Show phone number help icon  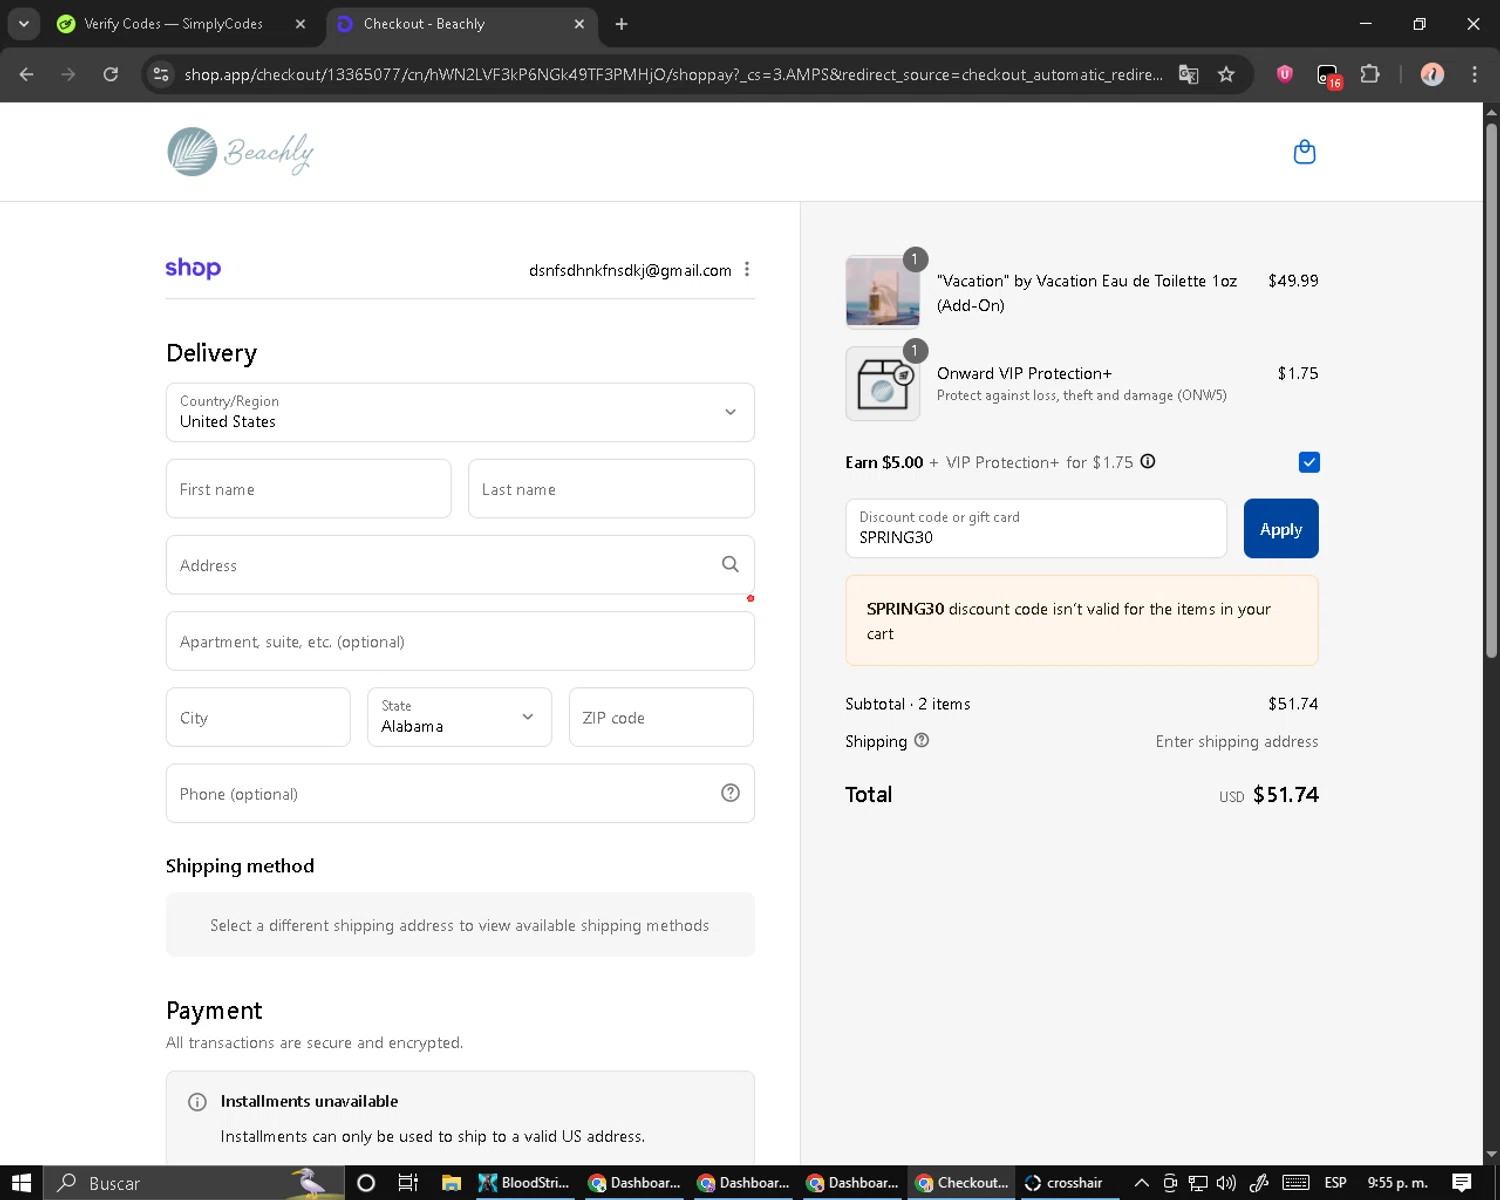[x=730, y=792]
